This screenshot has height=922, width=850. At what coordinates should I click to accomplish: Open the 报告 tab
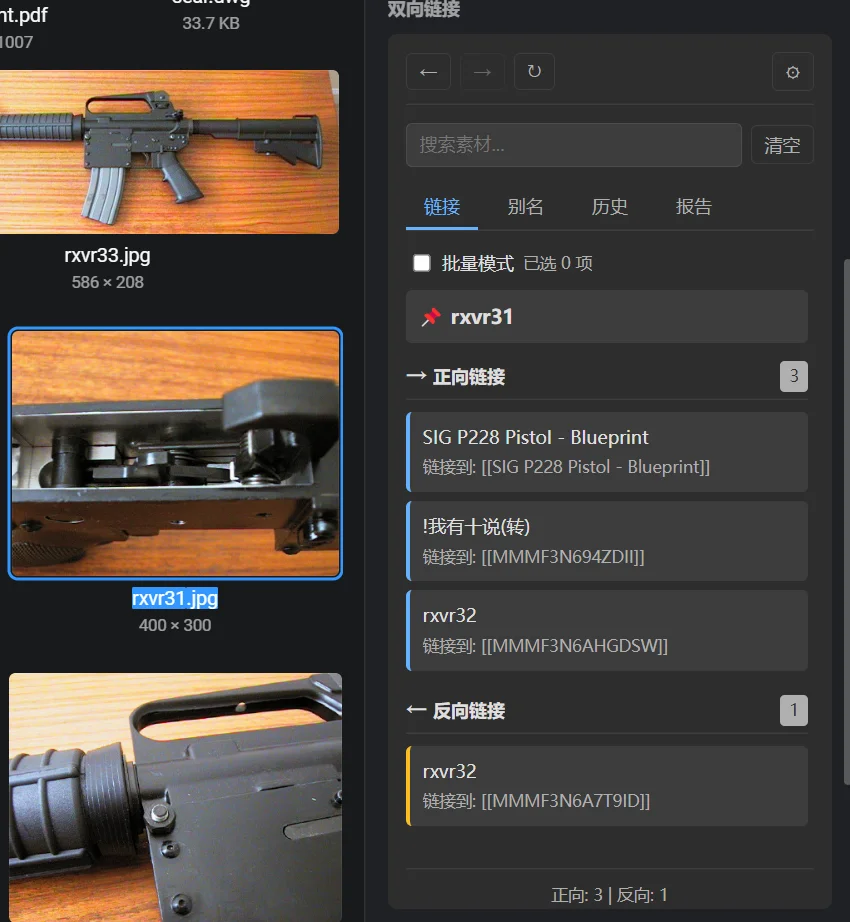693,207
